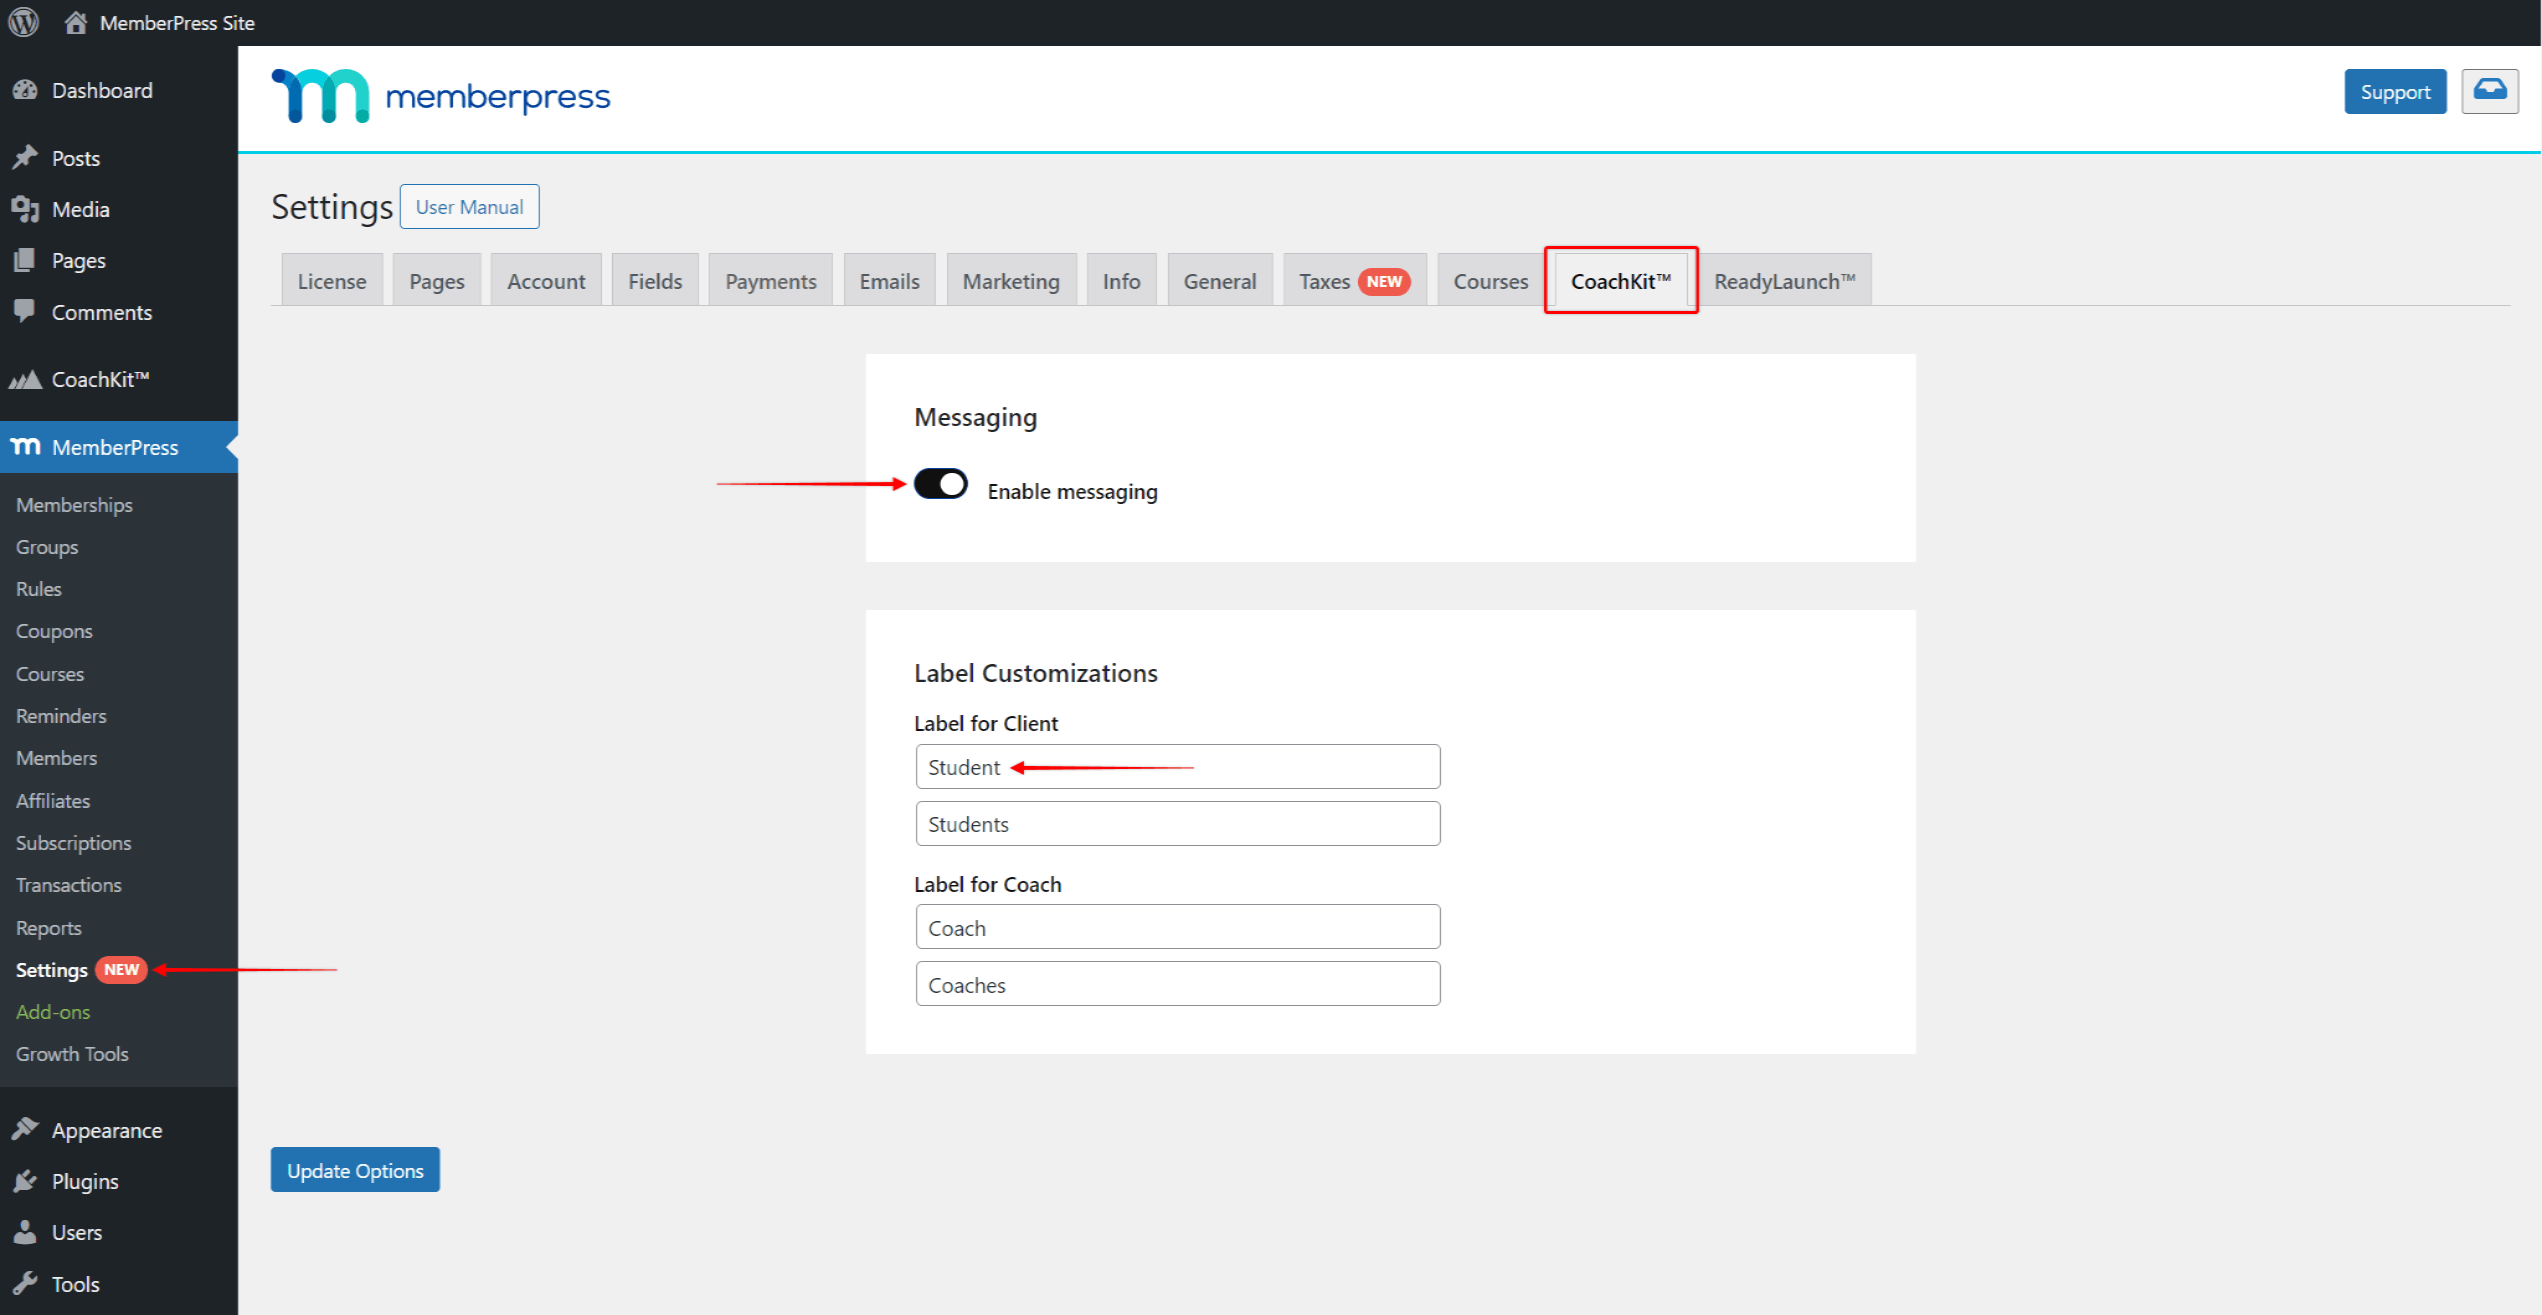Open the Tools wrench icon
2542x1315 pixels.
coord(25,1284)
